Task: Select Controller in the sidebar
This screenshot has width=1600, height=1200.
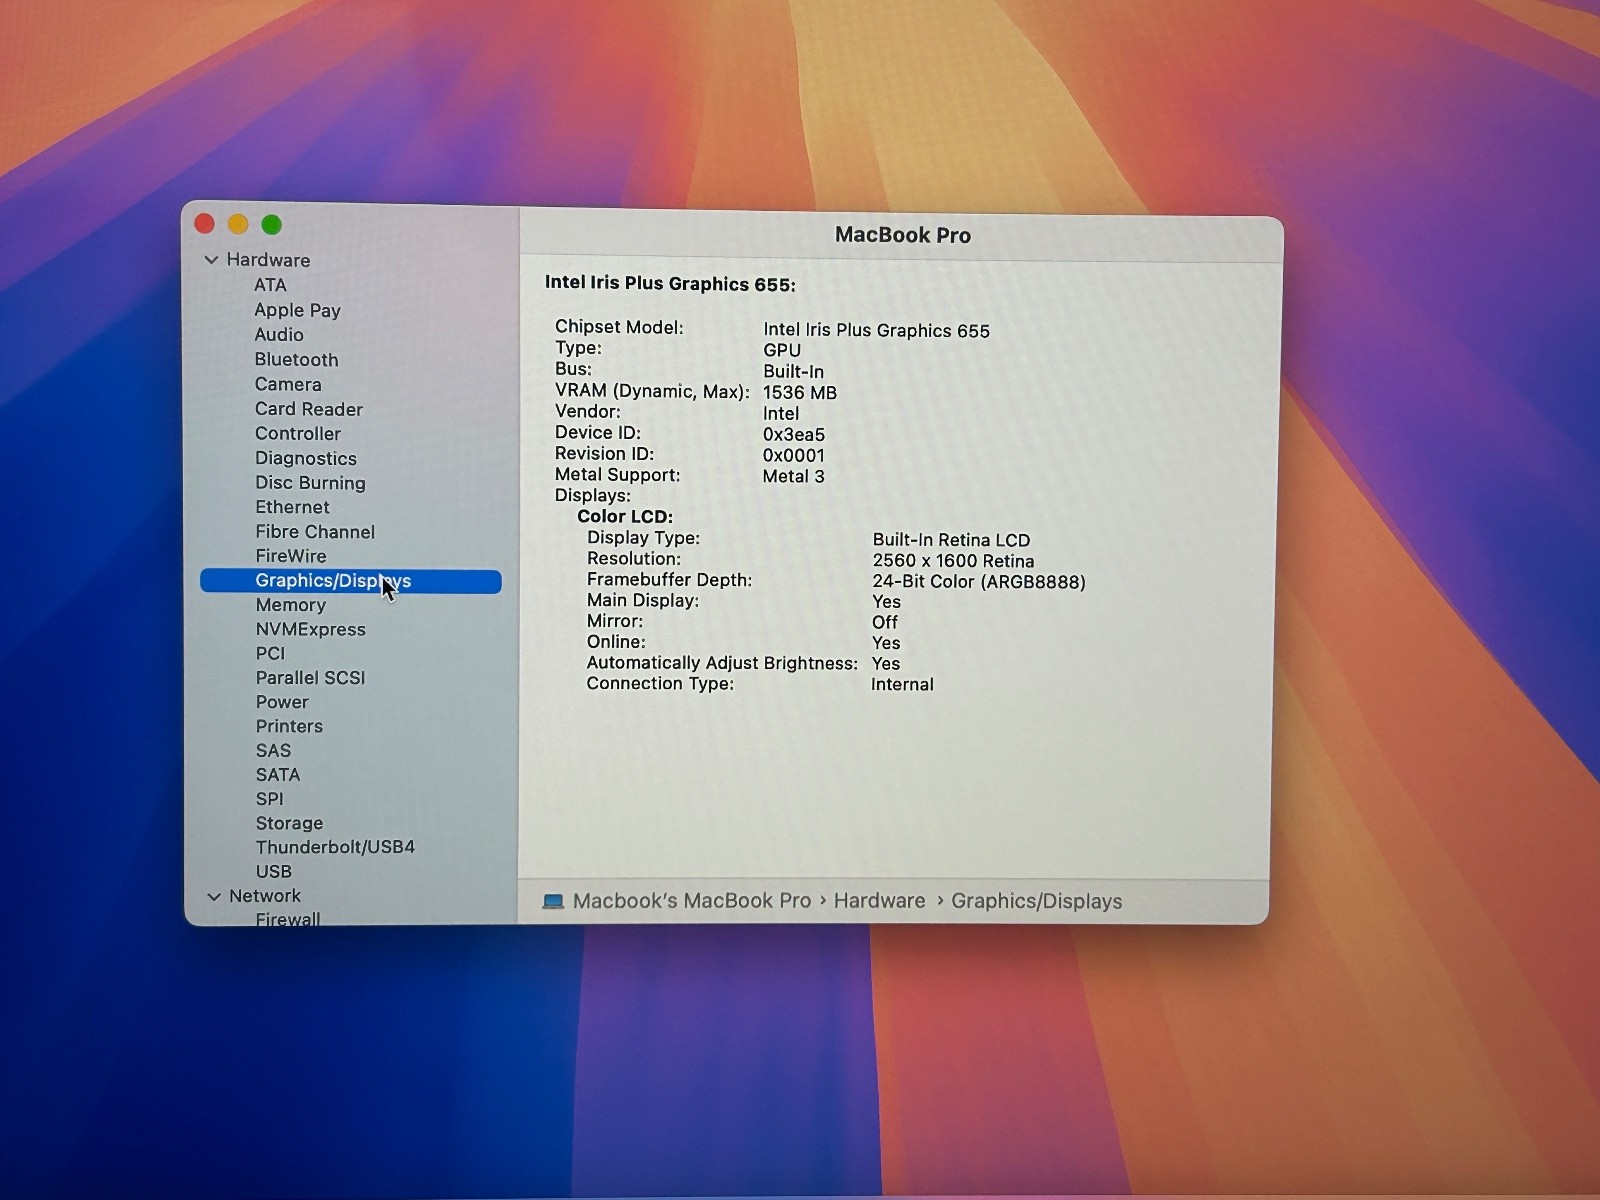Action: [x=298, y=434]
